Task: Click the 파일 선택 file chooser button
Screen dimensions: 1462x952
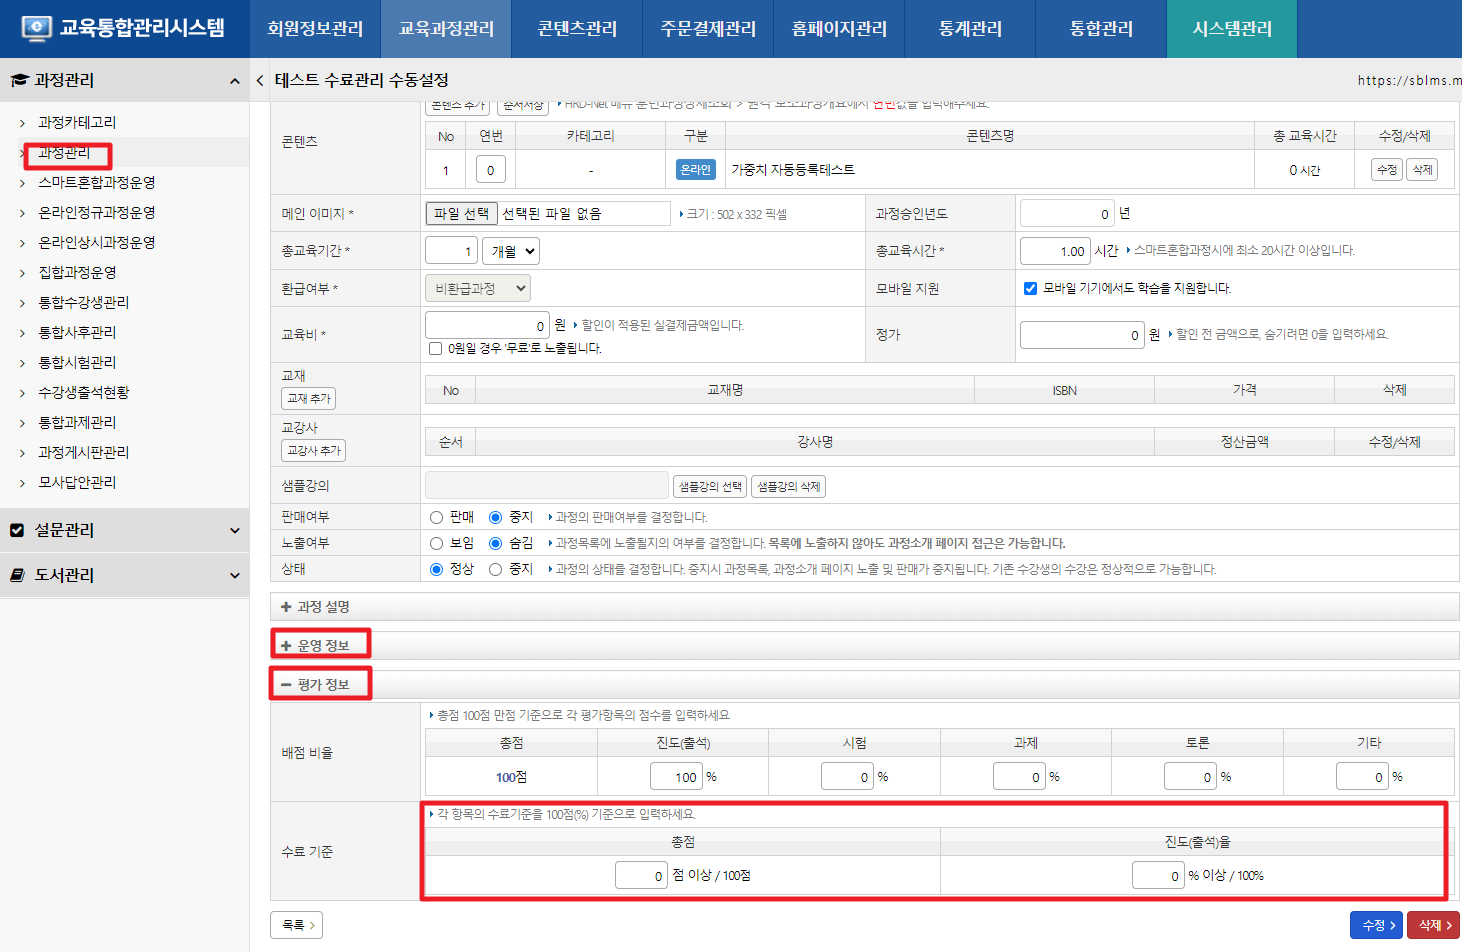Action: [x=461, y=213]
